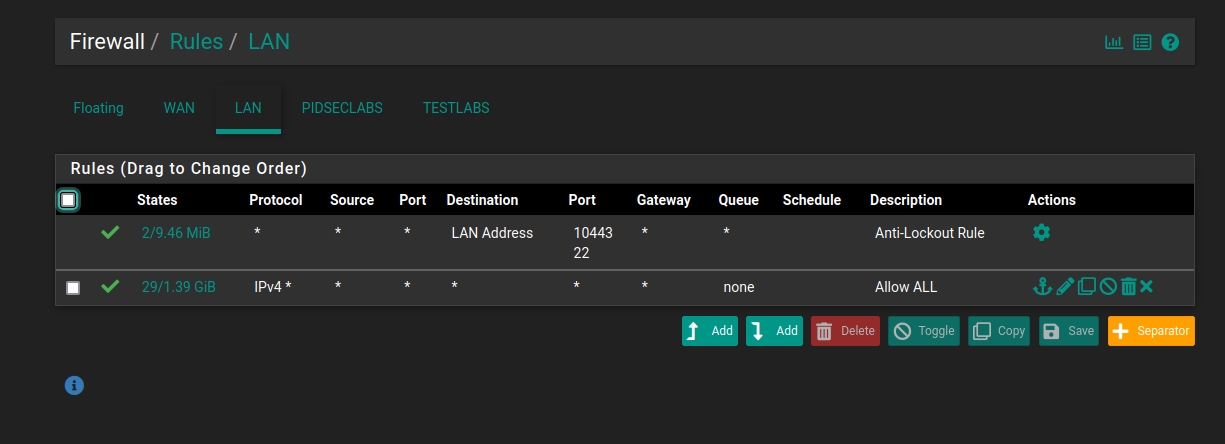Viewport: 1225px width, 444px height.
Task: Disable the Allow ALL rule via ban icon
Action: tap(1108, 287)
